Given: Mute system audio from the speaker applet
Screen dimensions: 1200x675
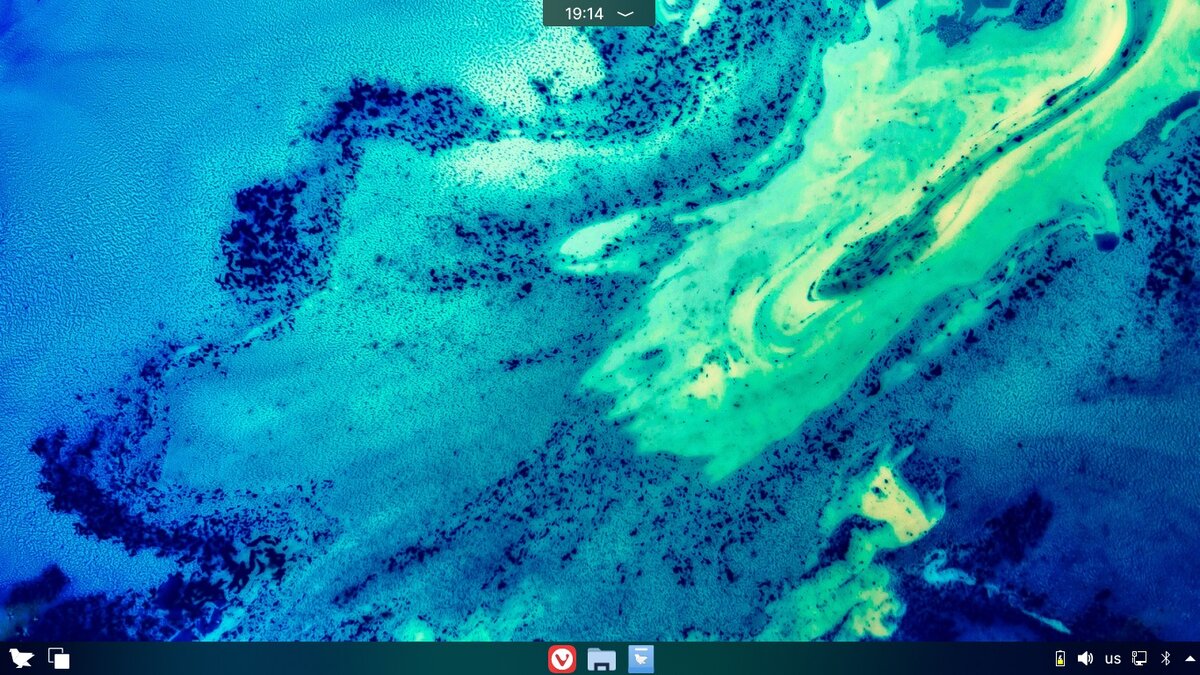Looking at the screenshot, I should pyautogui.click(x=1086, y=658).
